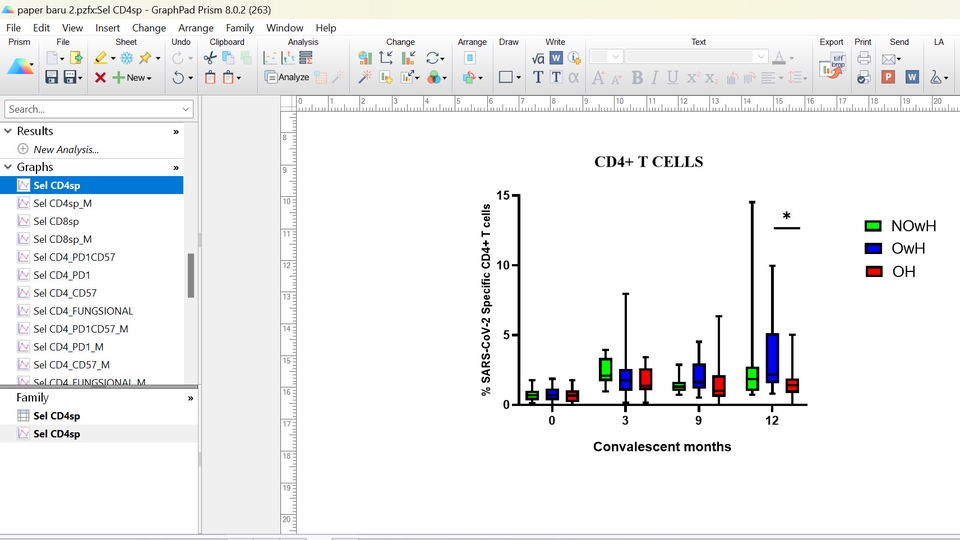Click the blue OwH legend swatch
The image size is (960, 540).
(x=873, y=249)
